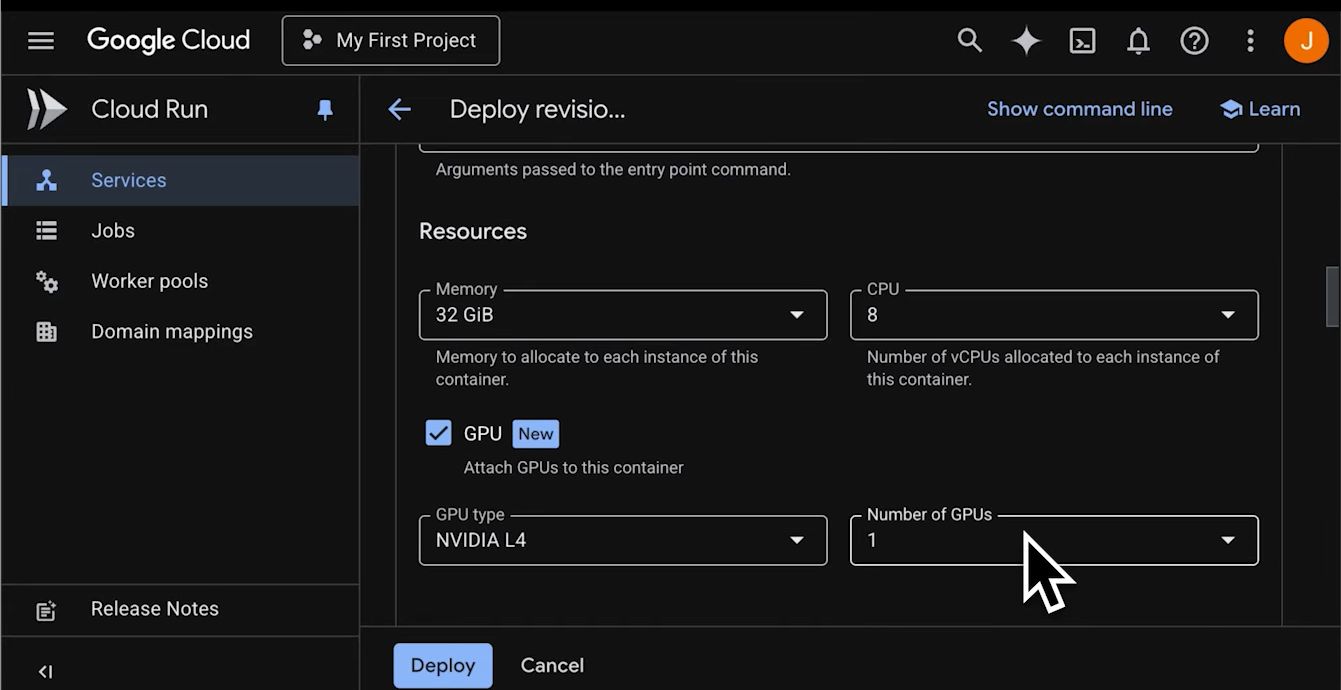Open the hamburger navigation menu
This screenshot has width=1341, height=690.
[x=41, y=41]
